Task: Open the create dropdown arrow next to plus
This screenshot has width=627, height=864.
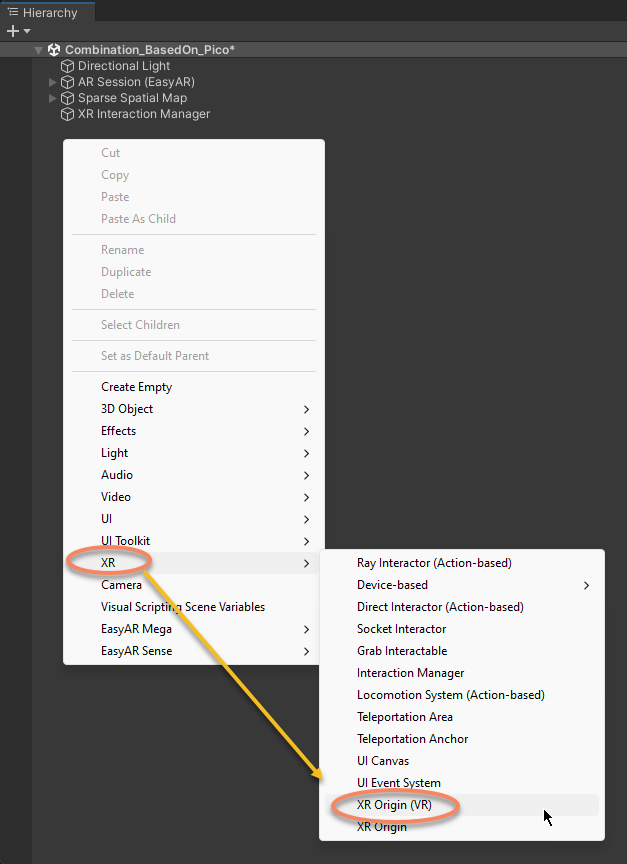Action: 27,32
